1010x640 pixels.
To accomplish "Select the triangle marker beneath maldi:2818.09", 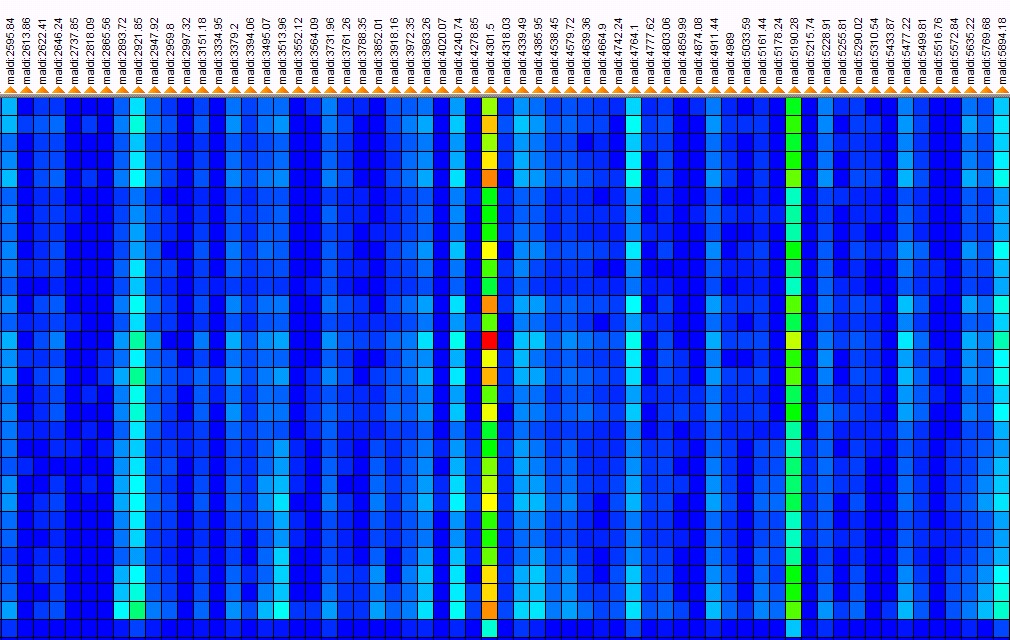I will pyautogui.click(x=90, y=90).
